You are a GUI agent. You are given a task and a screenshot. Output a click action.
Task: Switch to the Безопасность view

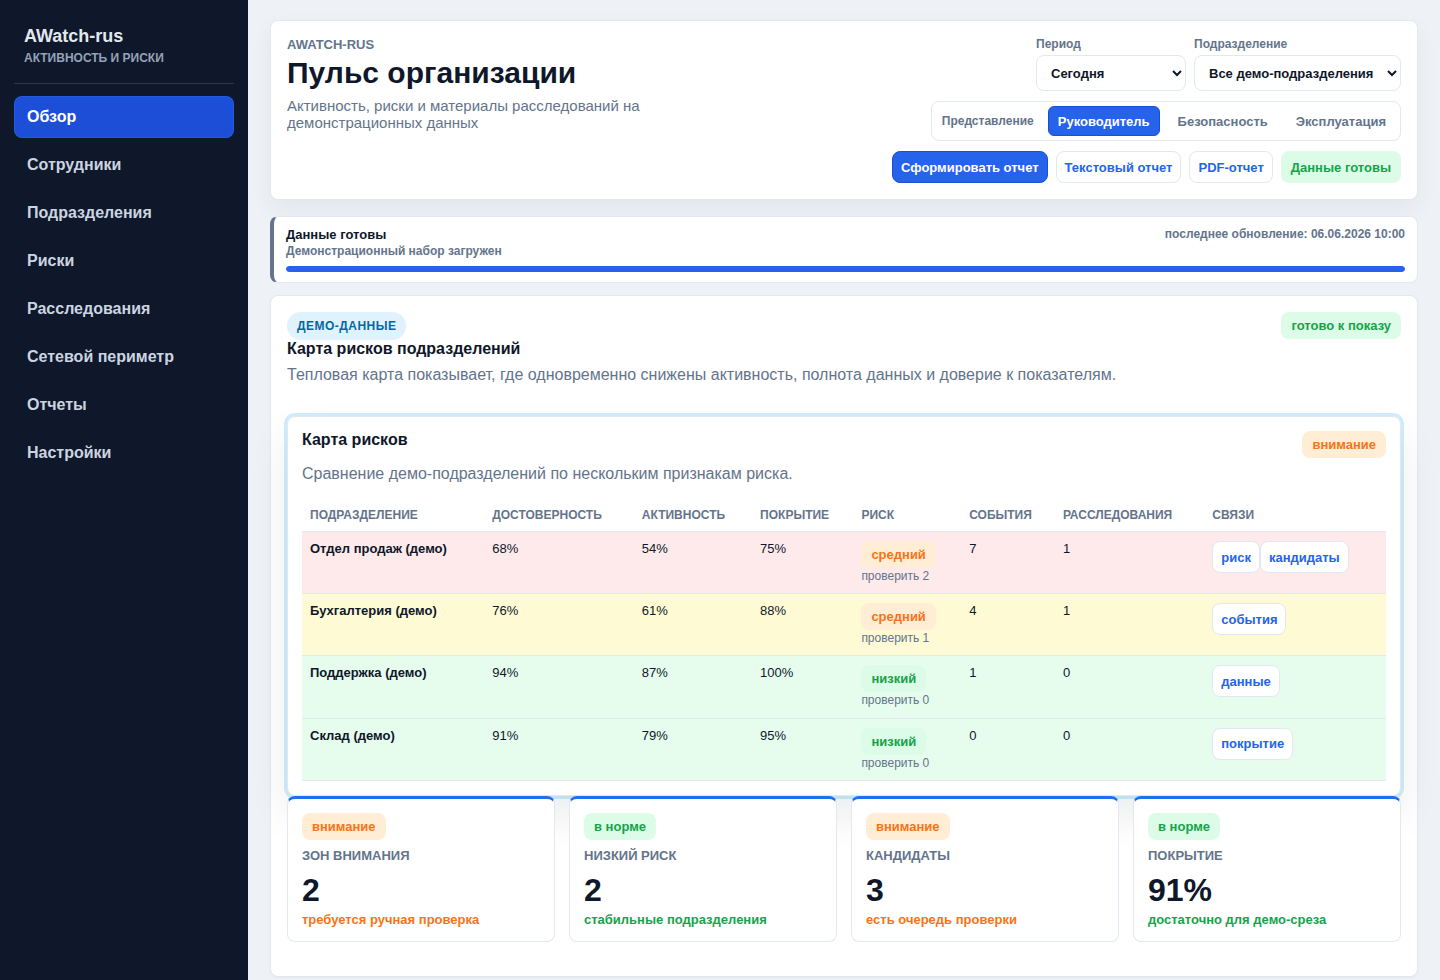(1222, 121)
